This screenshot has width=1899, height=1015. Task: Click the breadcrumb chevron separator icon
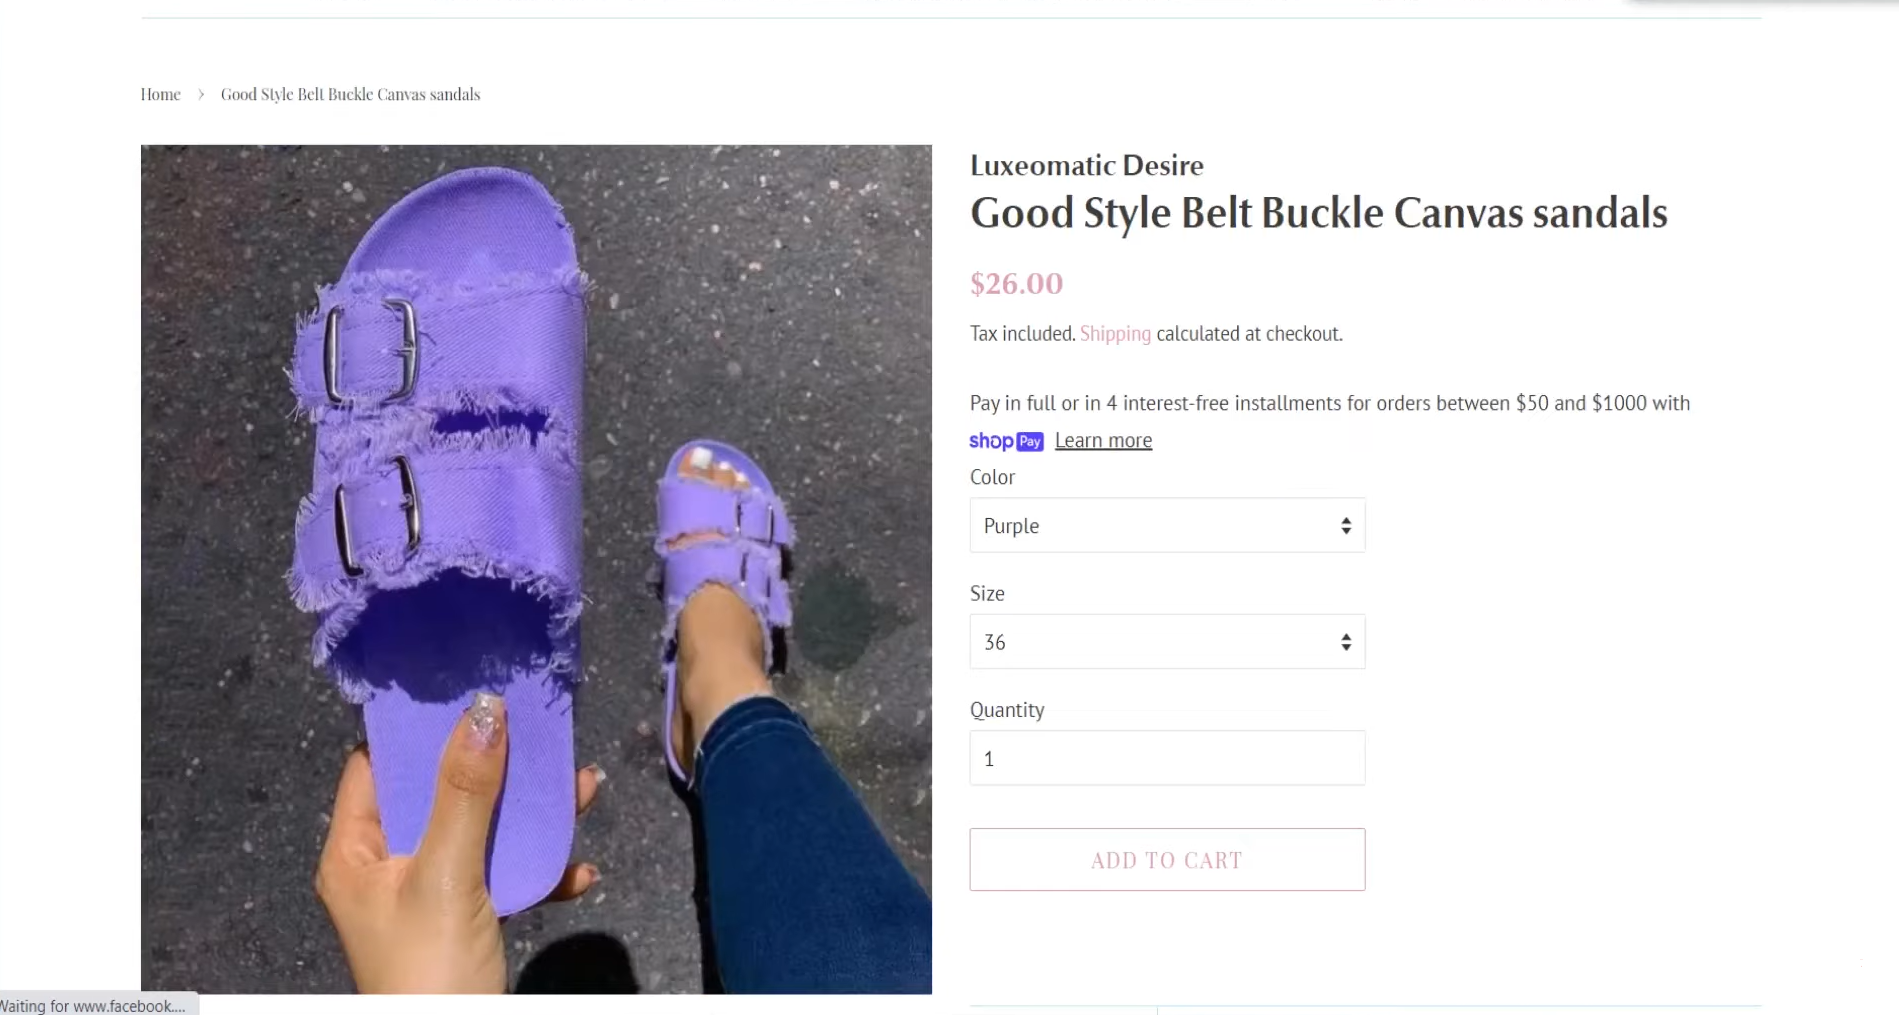[x=201, y=94]
